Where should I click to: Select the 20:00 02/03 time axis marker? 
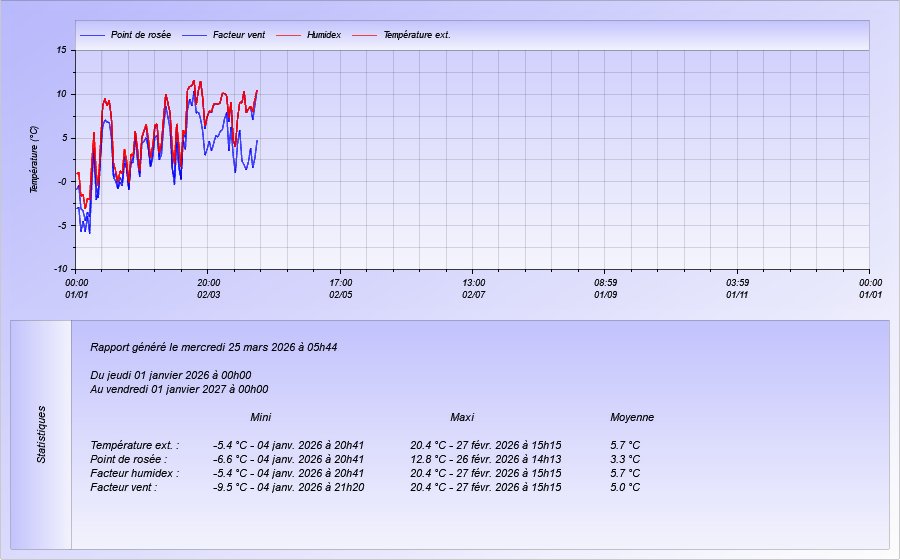[208, 288]
